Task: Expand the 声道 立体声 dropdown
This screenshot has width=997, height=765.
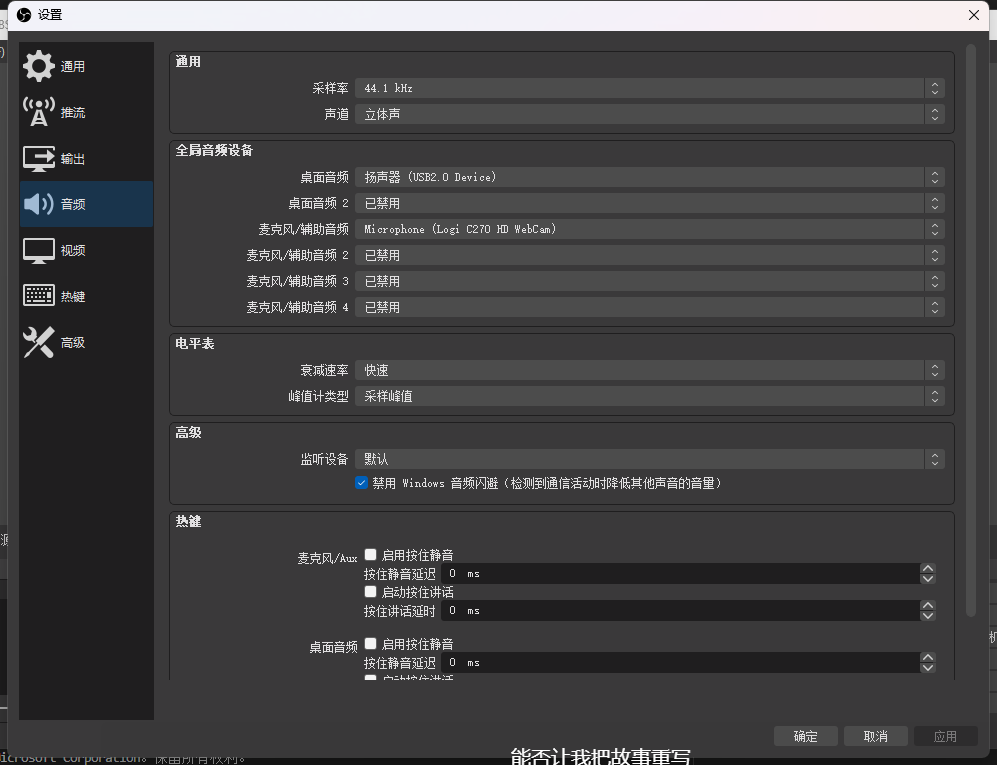Action: (x=648, y=114)
